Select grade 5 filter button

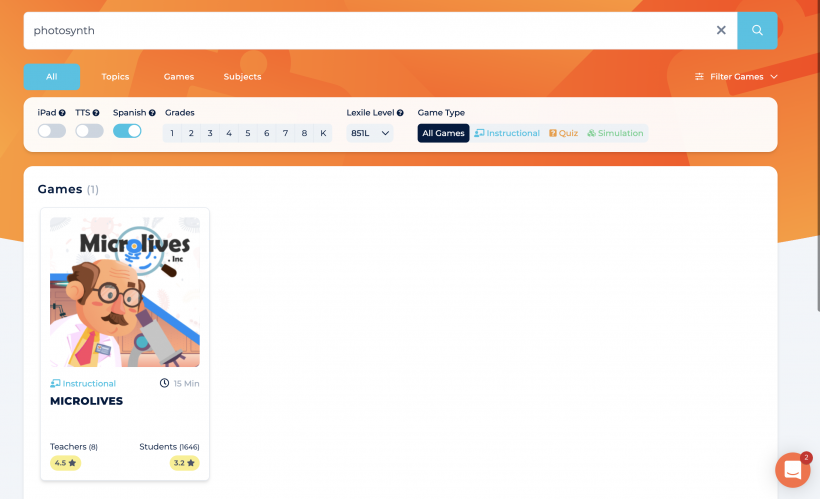click(247, 133)
